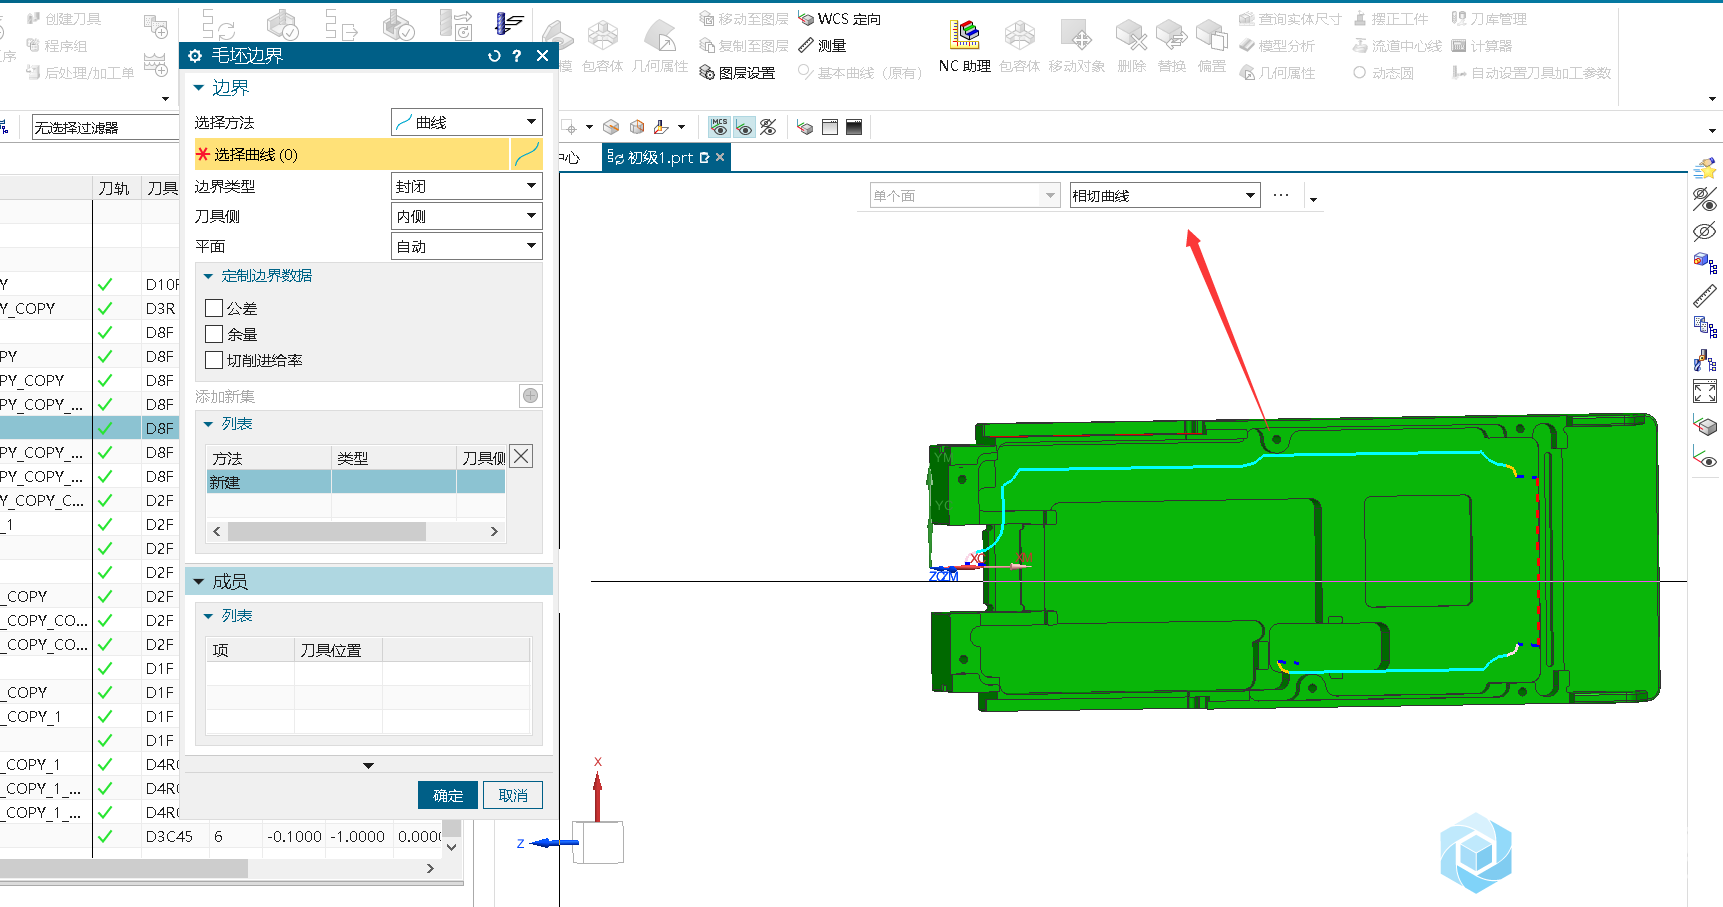The width and height of the screenshot is (1723, 907).
Task: Click the help question mark in 毛坯边界 dialog
Action: pos(517,56)
